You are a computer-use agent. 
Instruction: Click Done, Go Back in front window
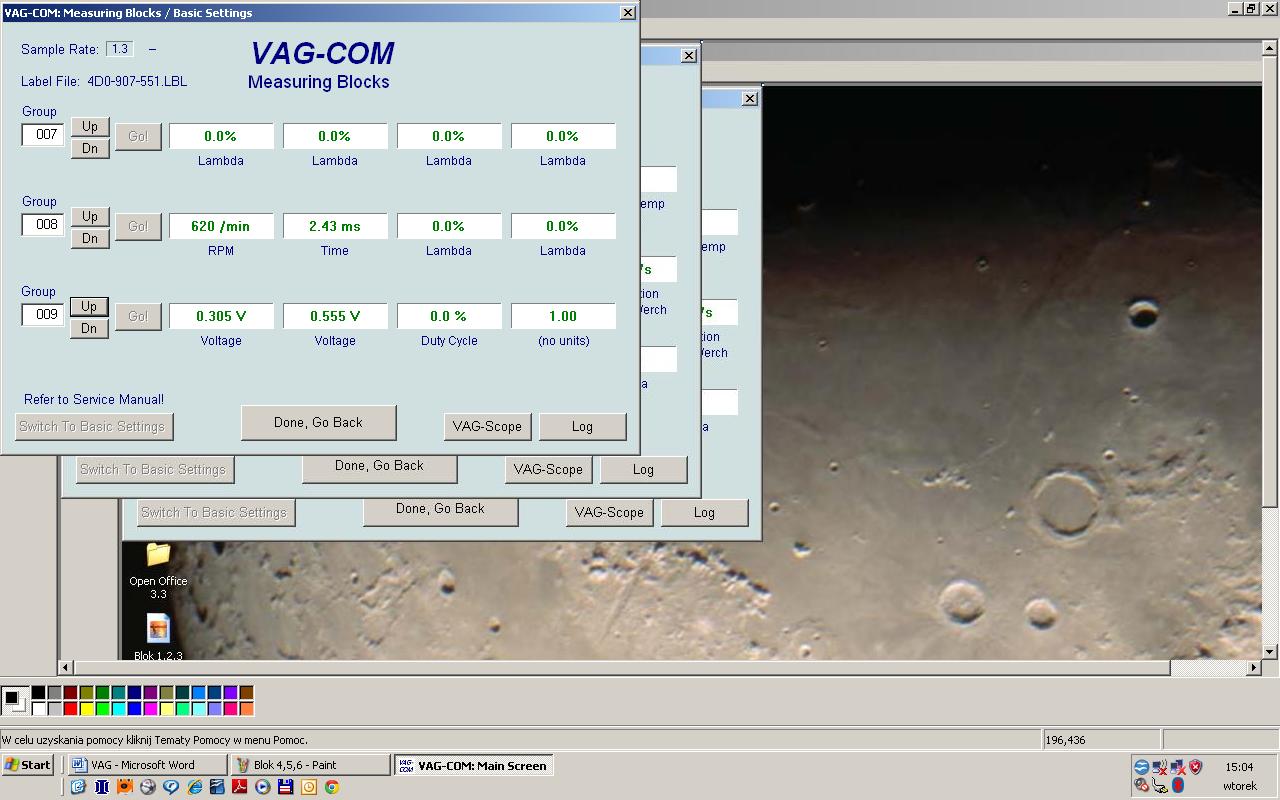(x=318, y=423)
